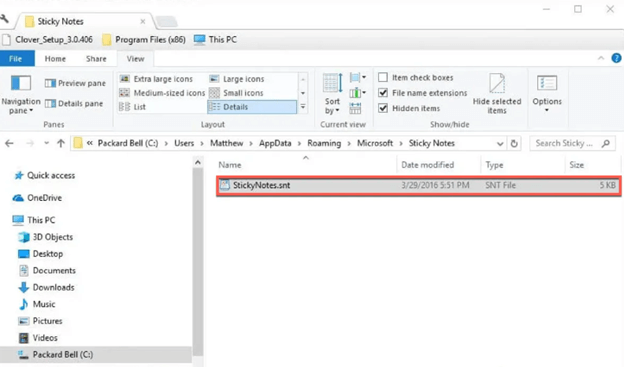Select List layout
The height and width of the screenshot is (367, 624).
pyautogui.click(x=133, y=107)
